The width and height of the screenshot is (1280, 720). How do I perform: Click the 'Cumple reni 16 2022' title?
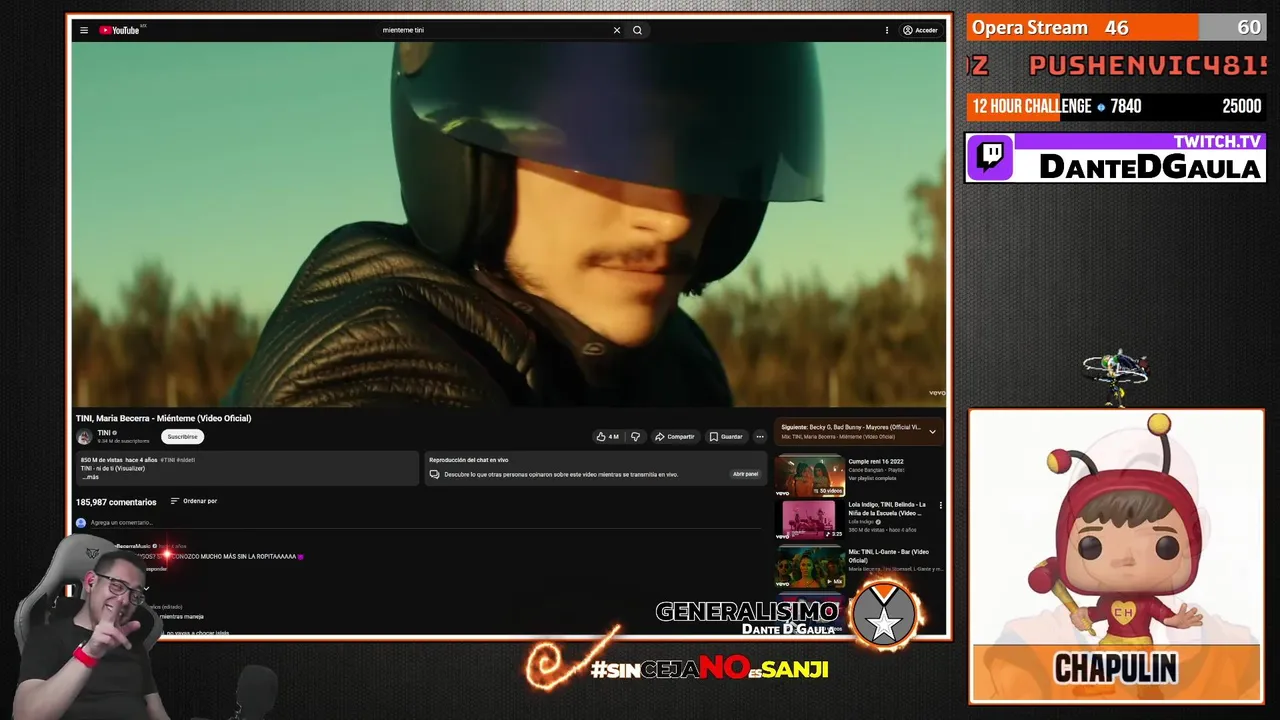(x=876, y=461)
